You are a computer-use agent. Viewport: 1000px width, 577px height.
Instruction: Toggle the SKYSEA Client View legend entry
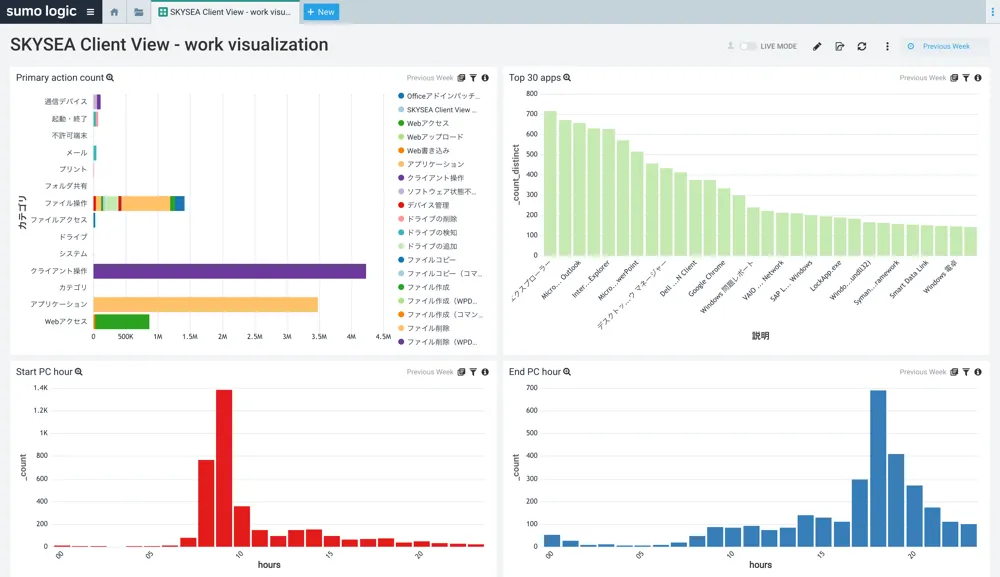click(438, 110)
